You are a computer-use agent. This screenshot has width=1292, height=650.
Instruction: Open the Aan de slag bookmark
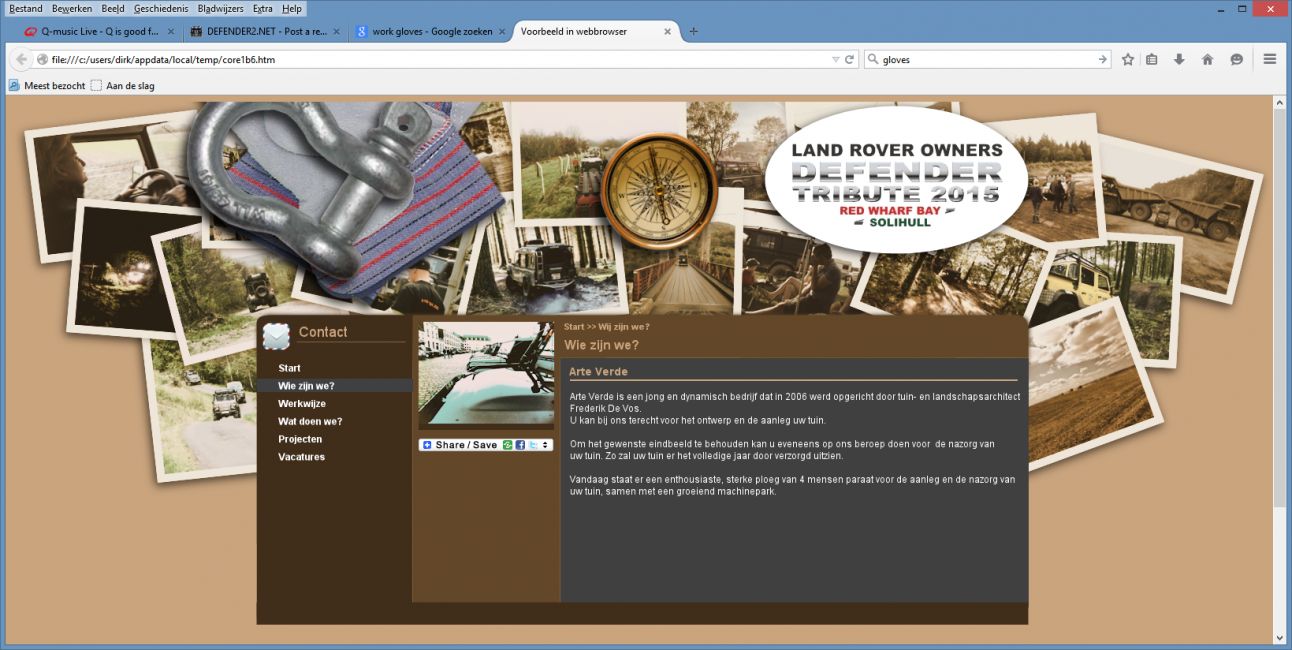point(123,86)
